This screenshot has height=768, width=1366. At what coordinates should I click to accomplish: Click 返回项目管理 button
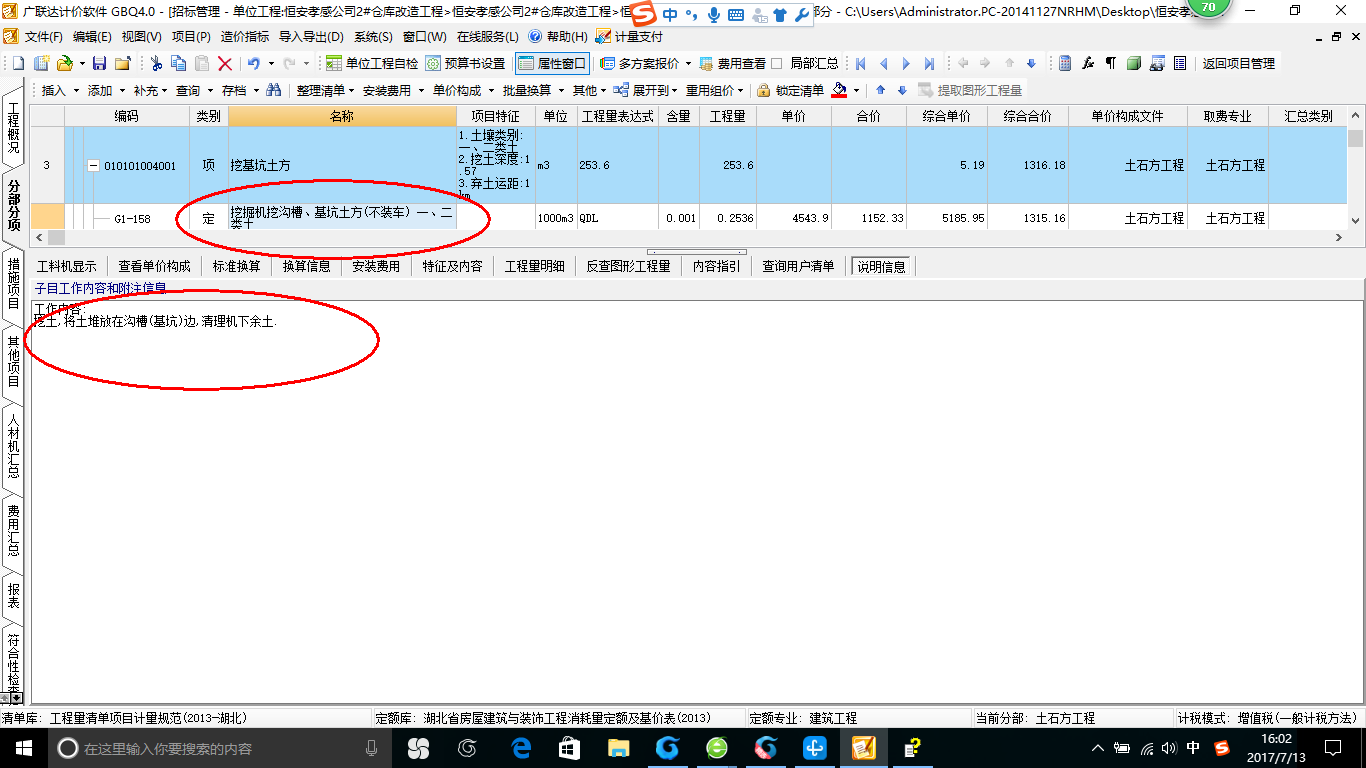pos(1239,63)
